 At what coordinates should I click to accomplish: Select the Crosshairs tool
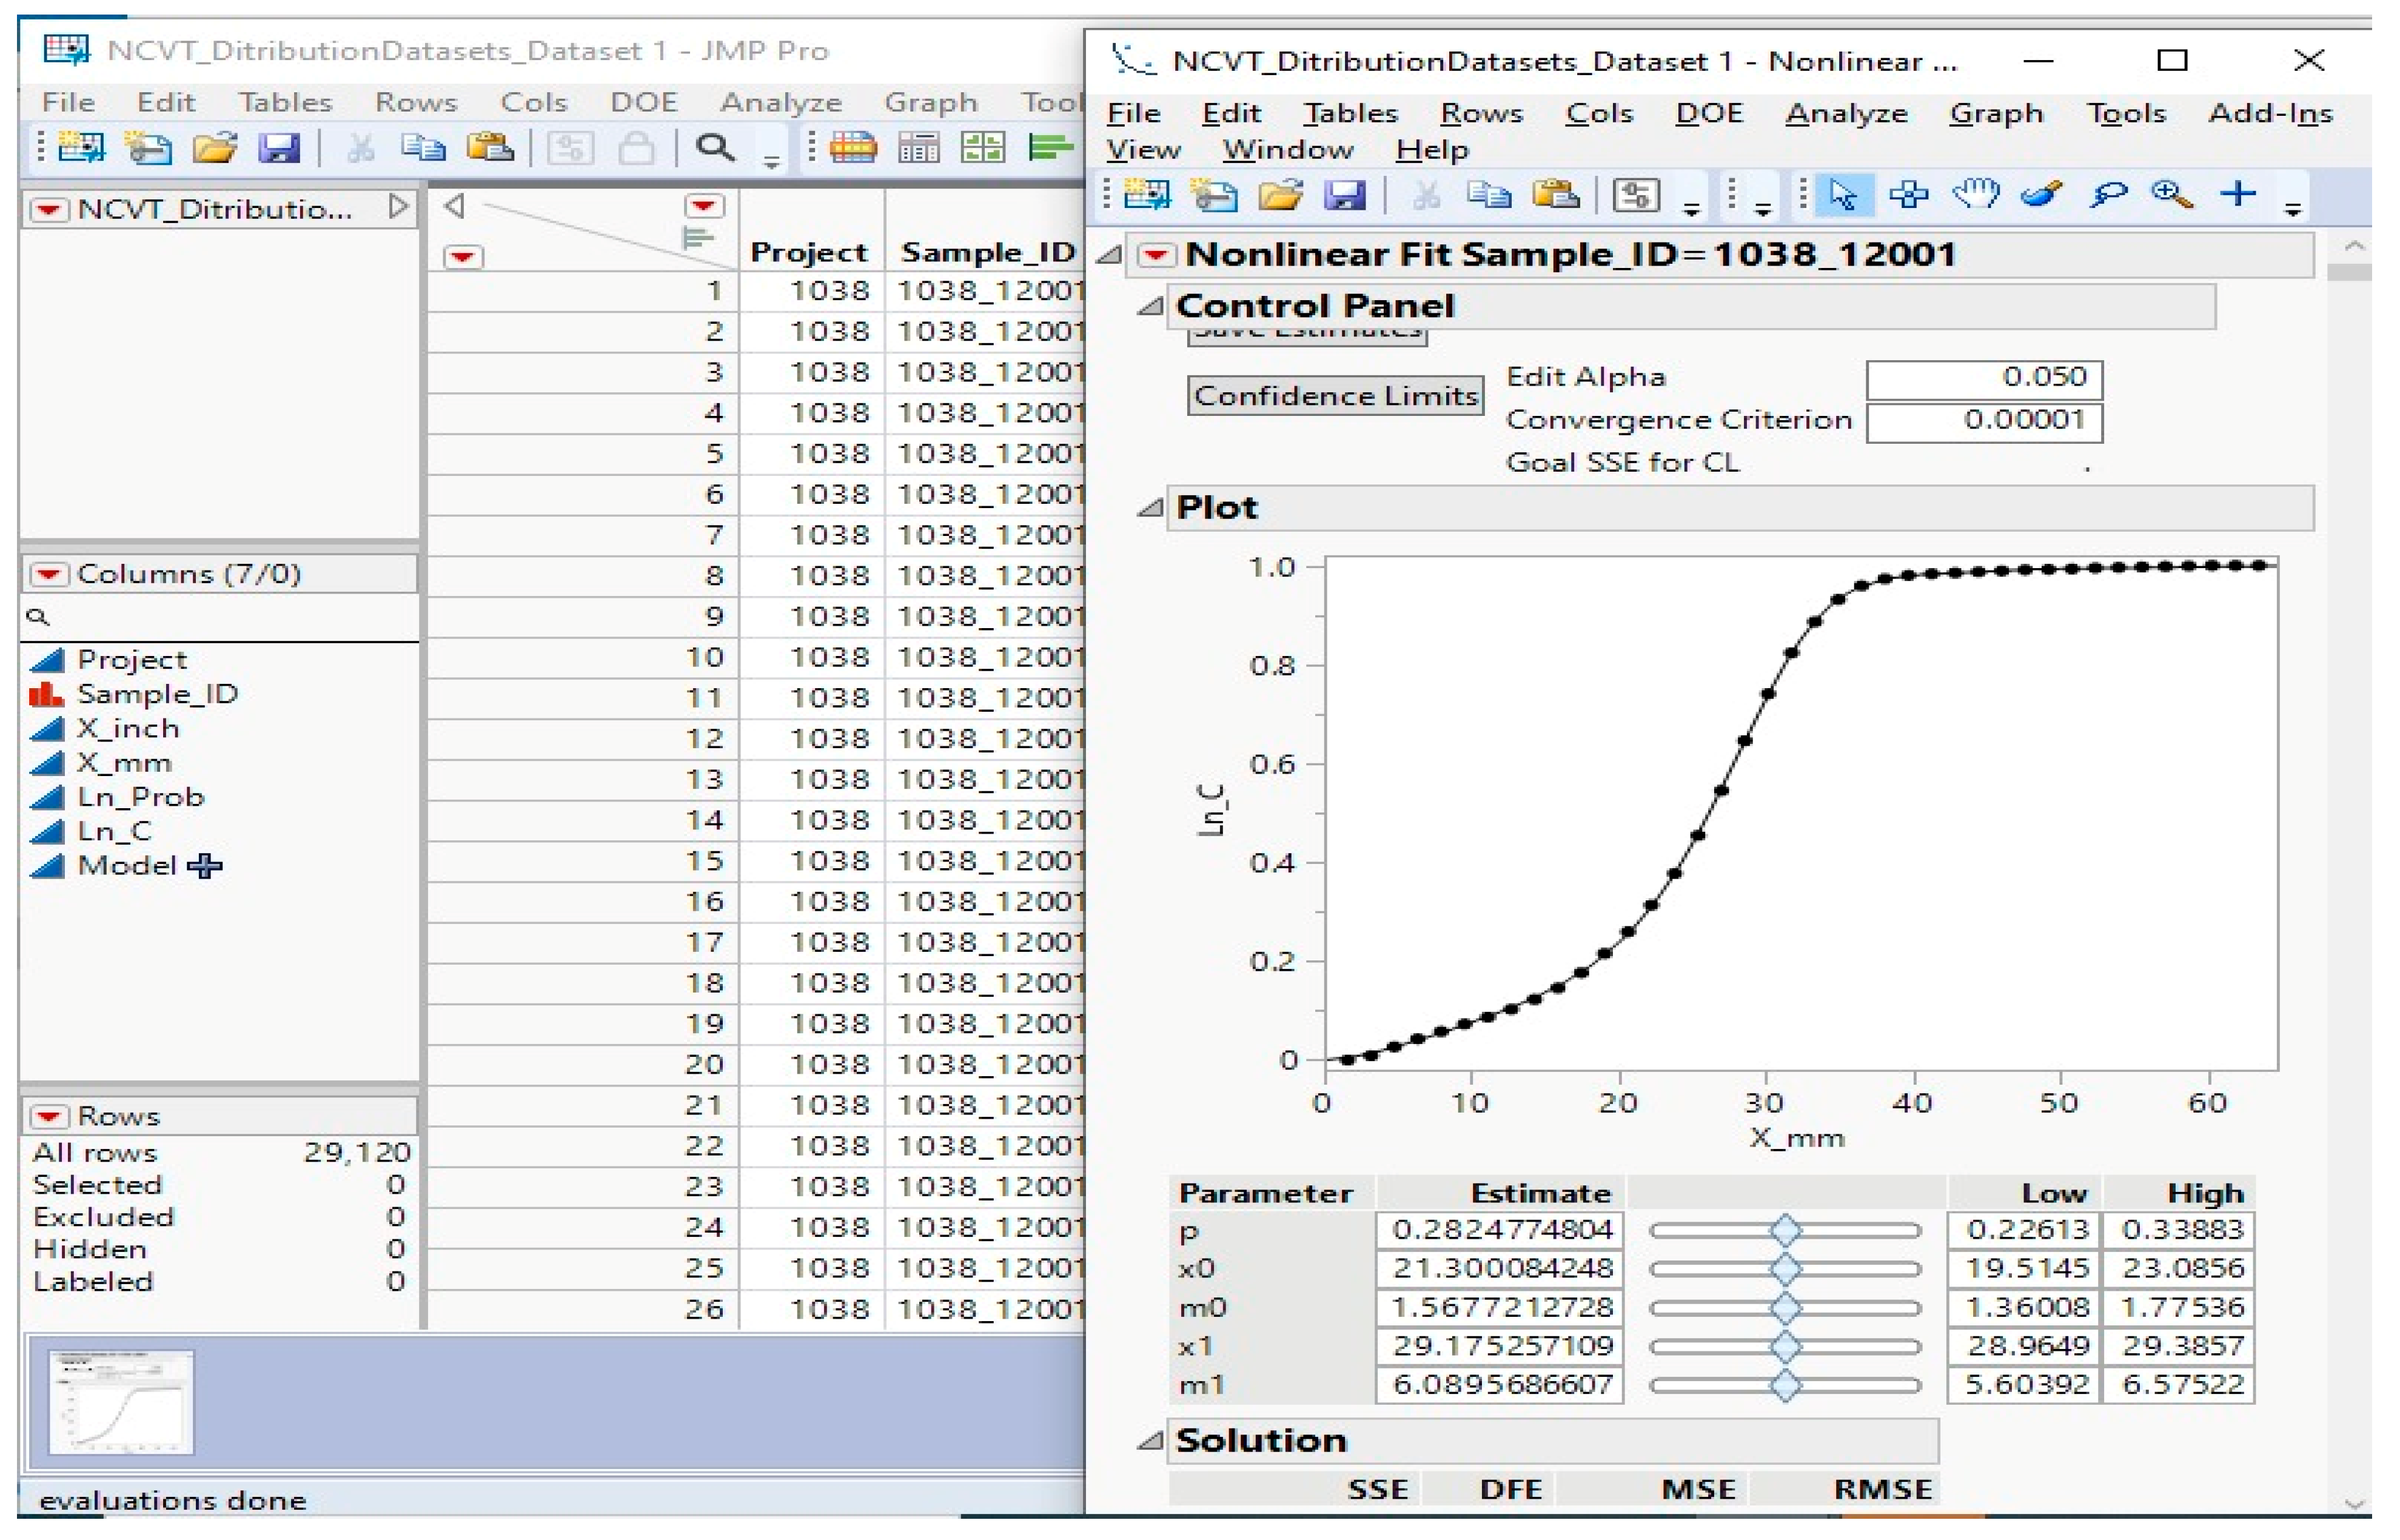point(2238,194)
